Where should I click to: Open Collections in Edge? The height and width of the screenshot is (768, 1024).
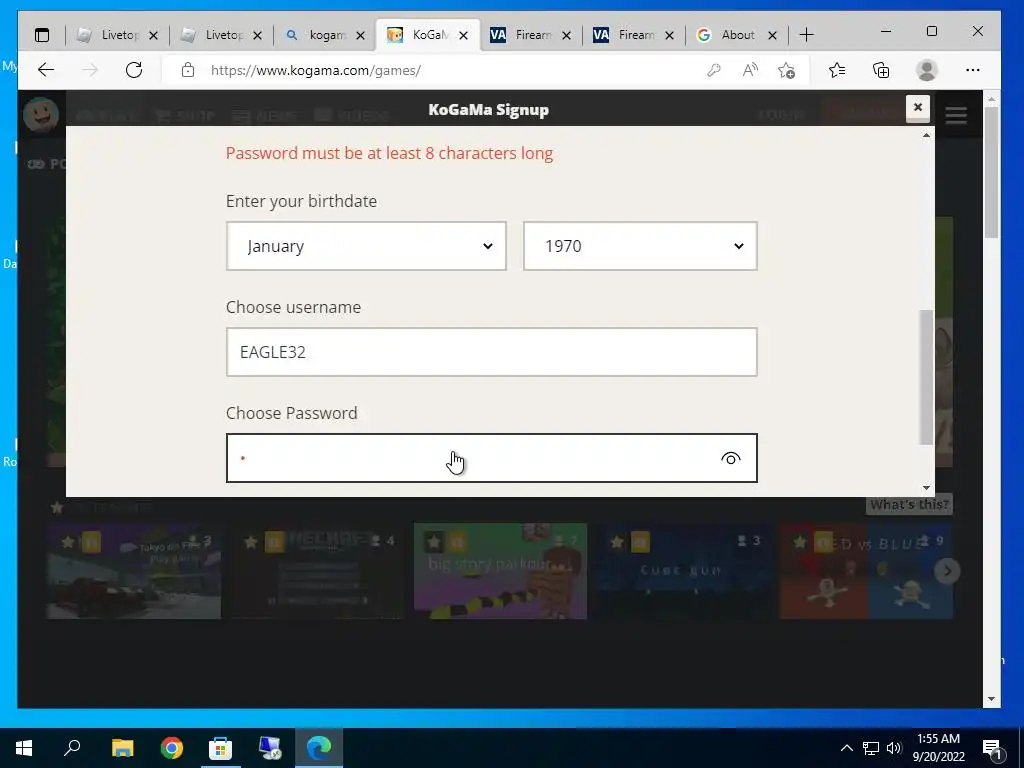pyautogui.click(x=881, y=70)
